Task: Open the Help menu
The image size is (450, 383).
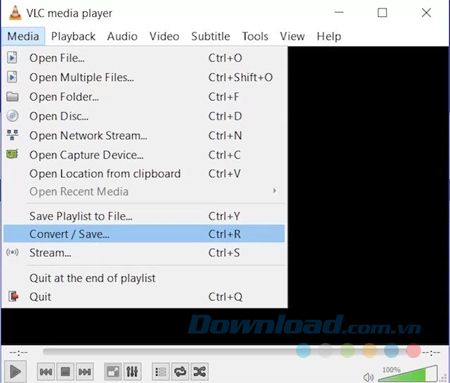Action: (329, 36)
